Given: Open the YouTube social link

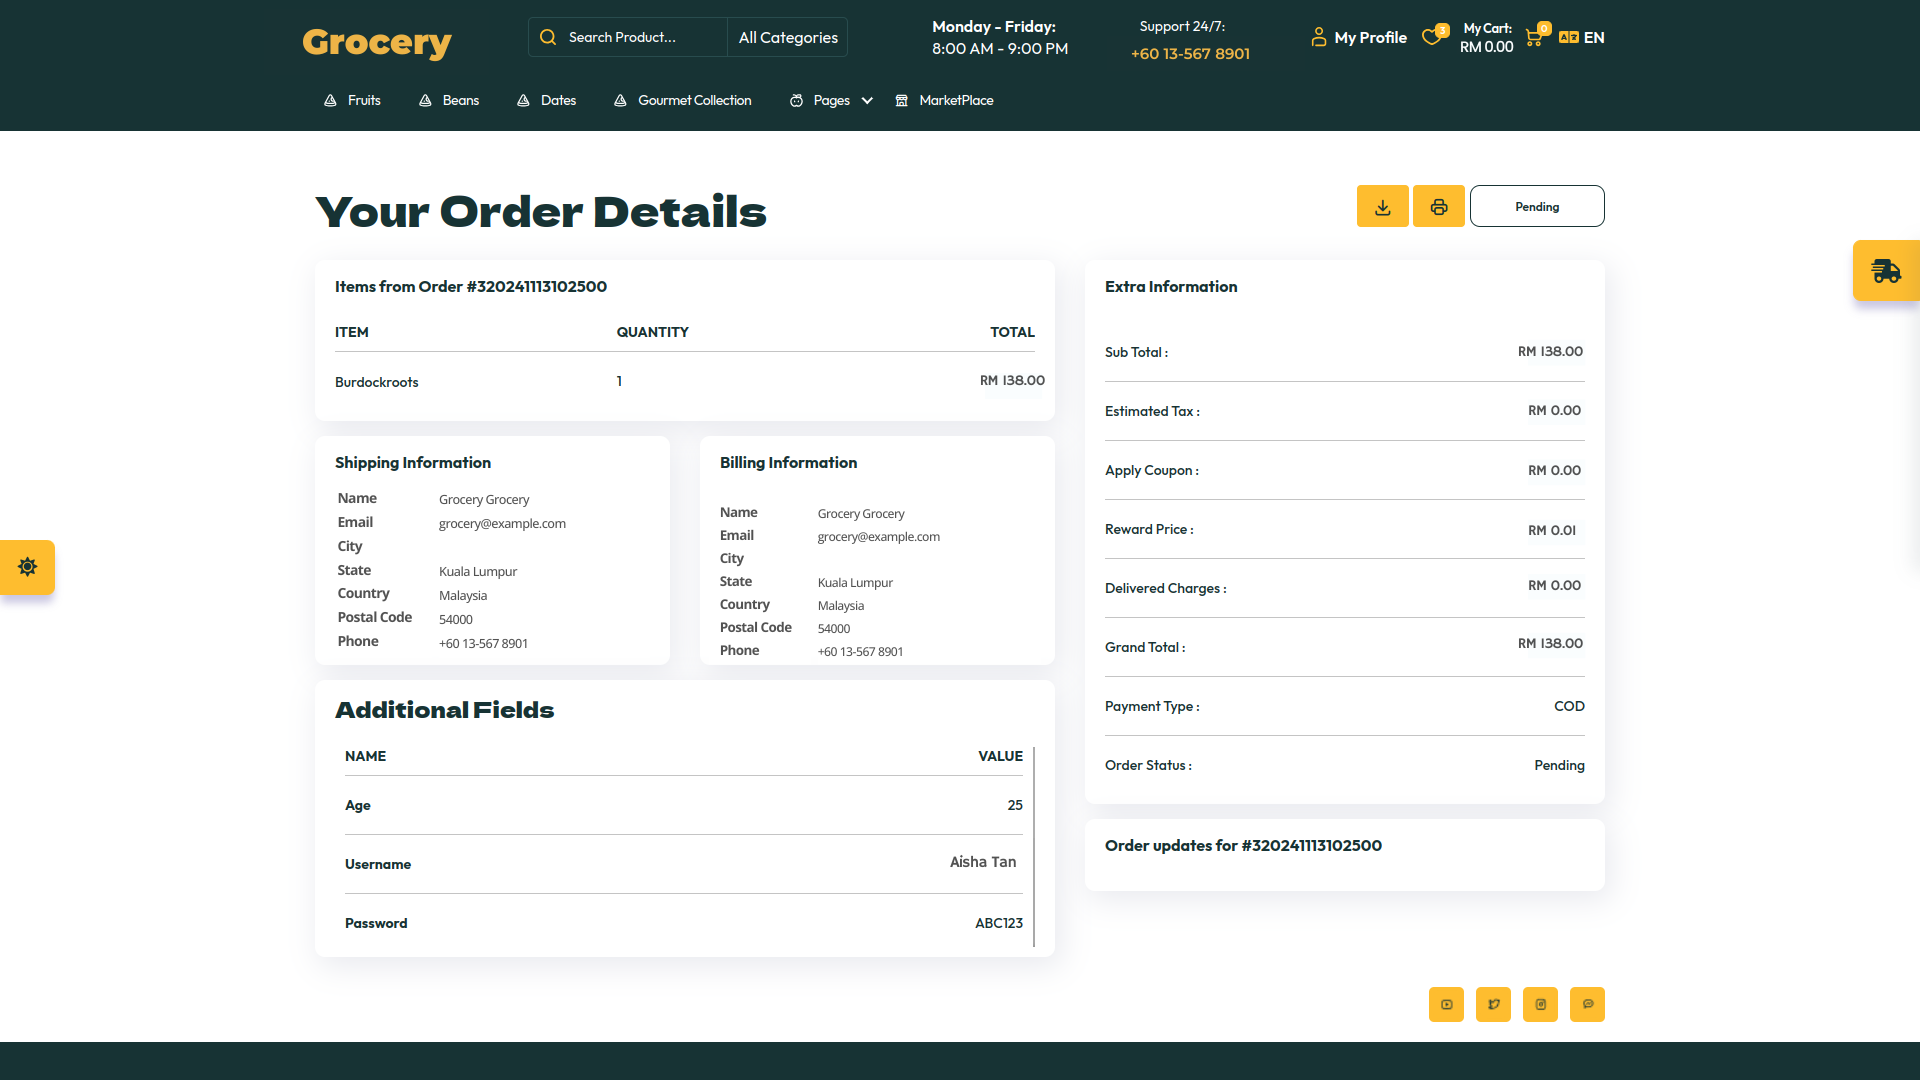Looking at the screenshot, I should (x=1446, y=1004).
